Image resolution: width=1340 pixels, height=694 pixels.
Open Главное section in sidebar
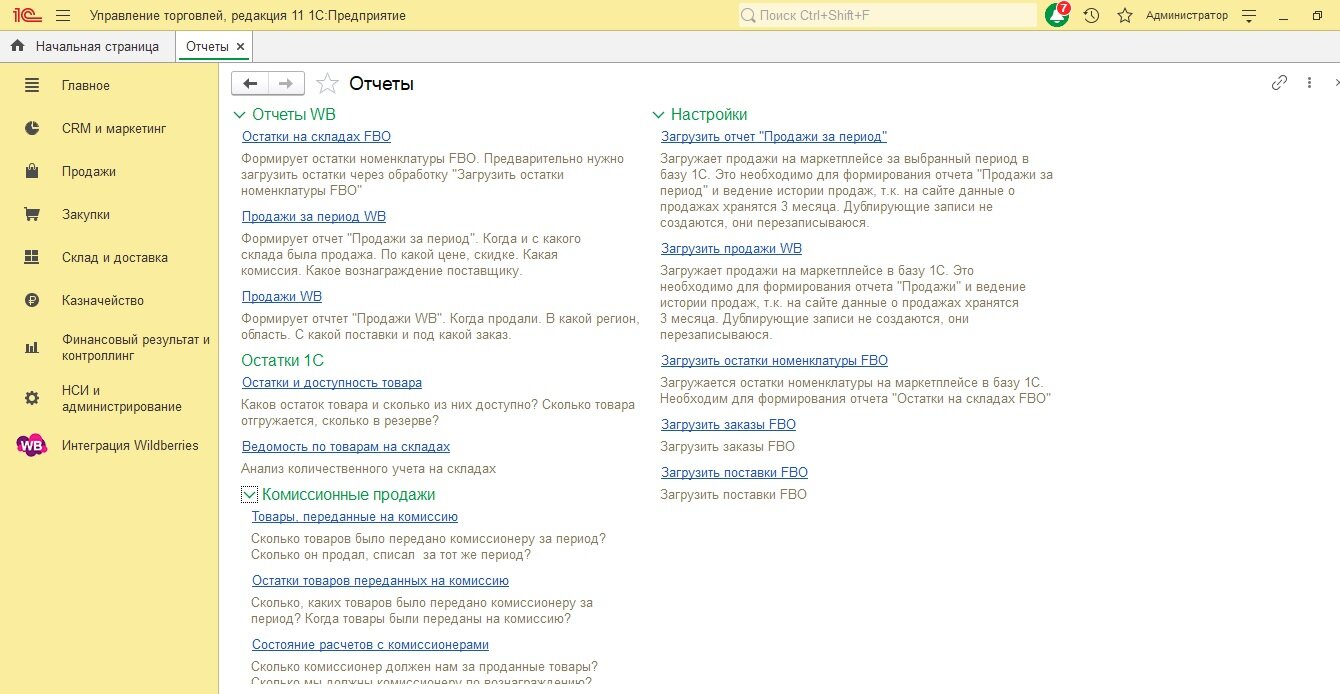coord(86,86)
